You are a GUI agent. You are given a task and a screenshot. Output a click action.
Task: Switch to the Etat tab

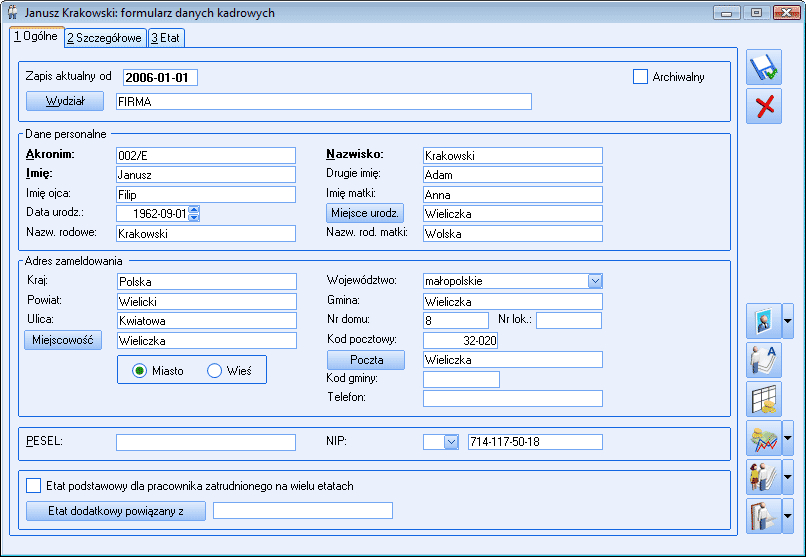pyautogui.click(x=166, y=38)
